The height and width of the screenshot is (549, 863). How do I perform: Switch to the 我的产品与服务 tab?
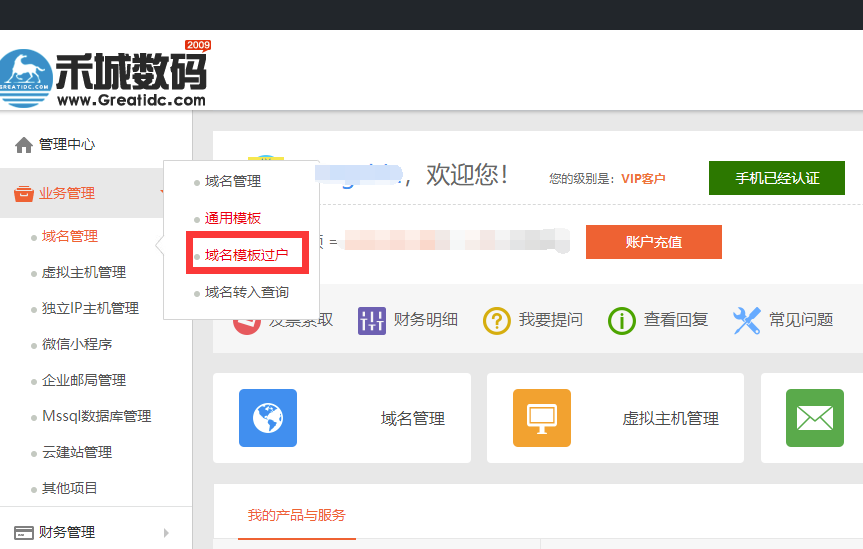coord(296,515)
